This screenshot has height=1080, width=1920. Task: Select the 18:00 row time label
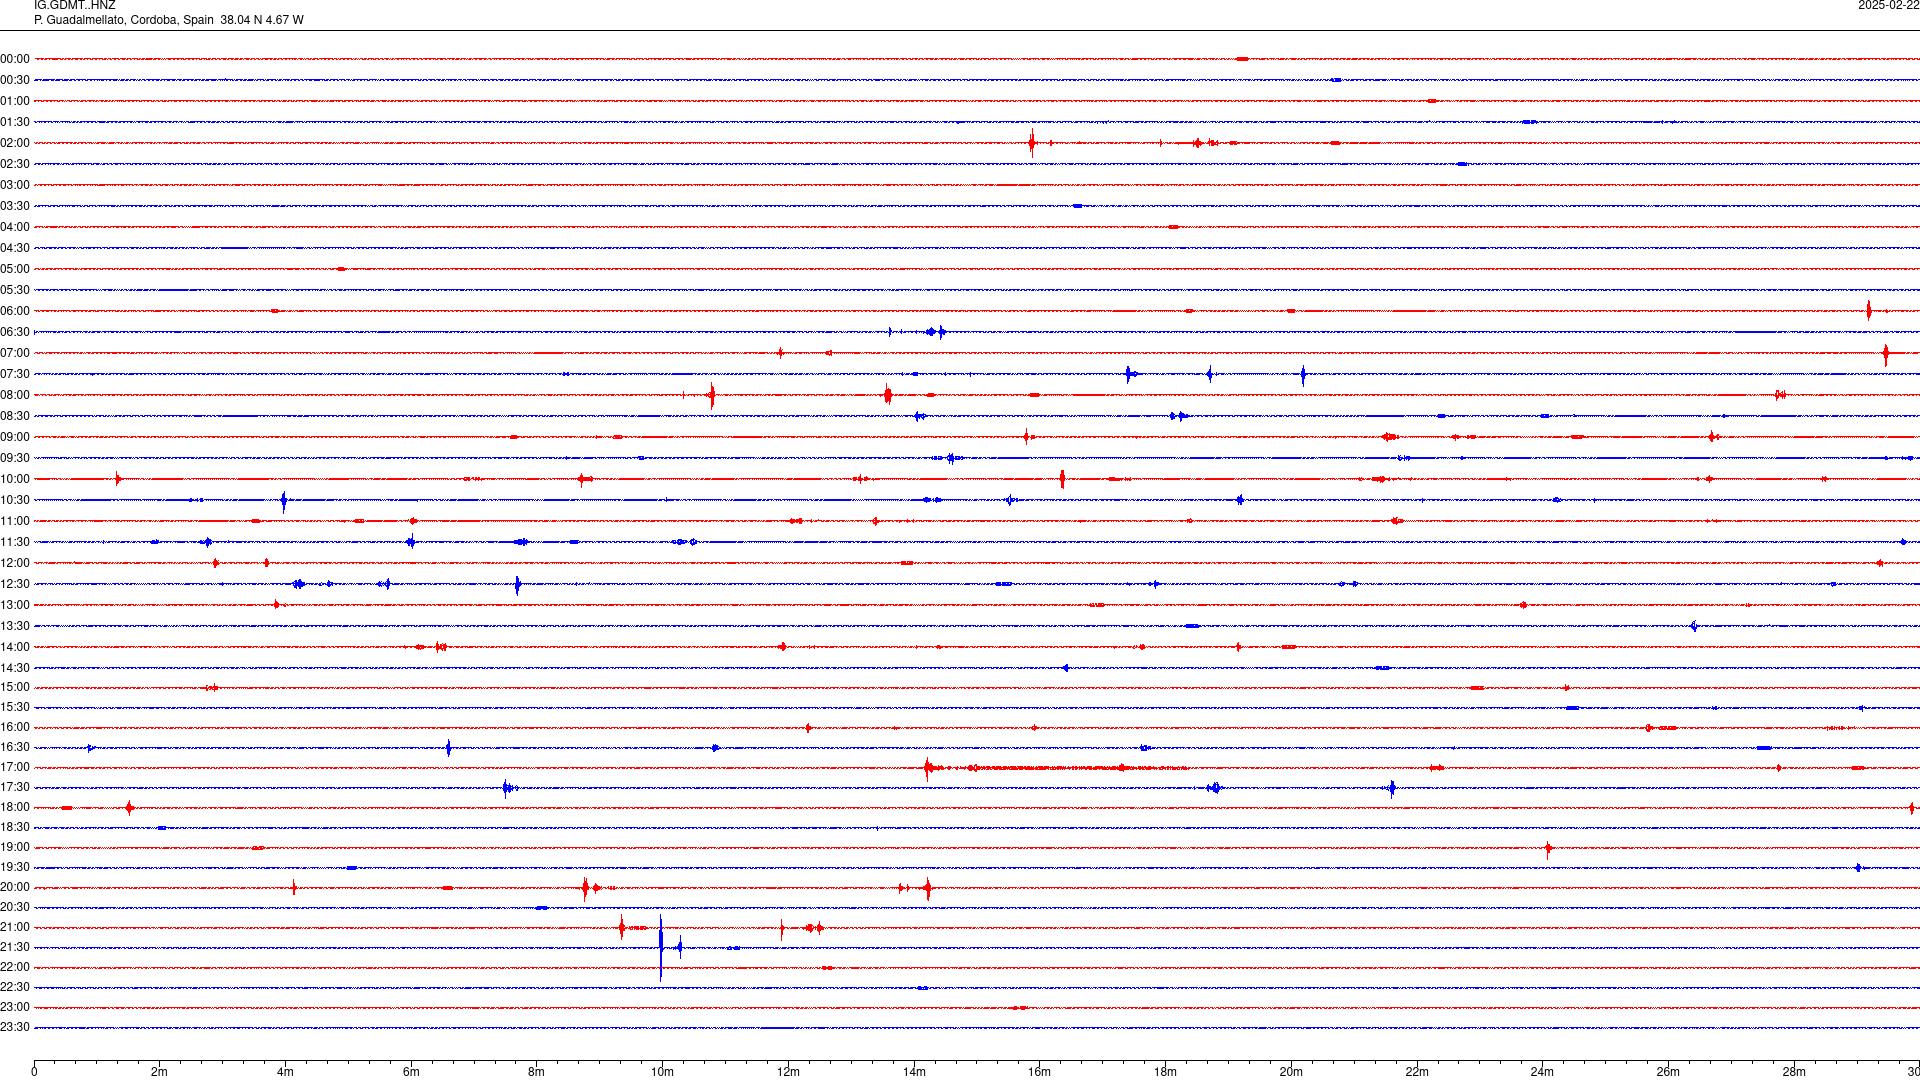tap(15, 807)
